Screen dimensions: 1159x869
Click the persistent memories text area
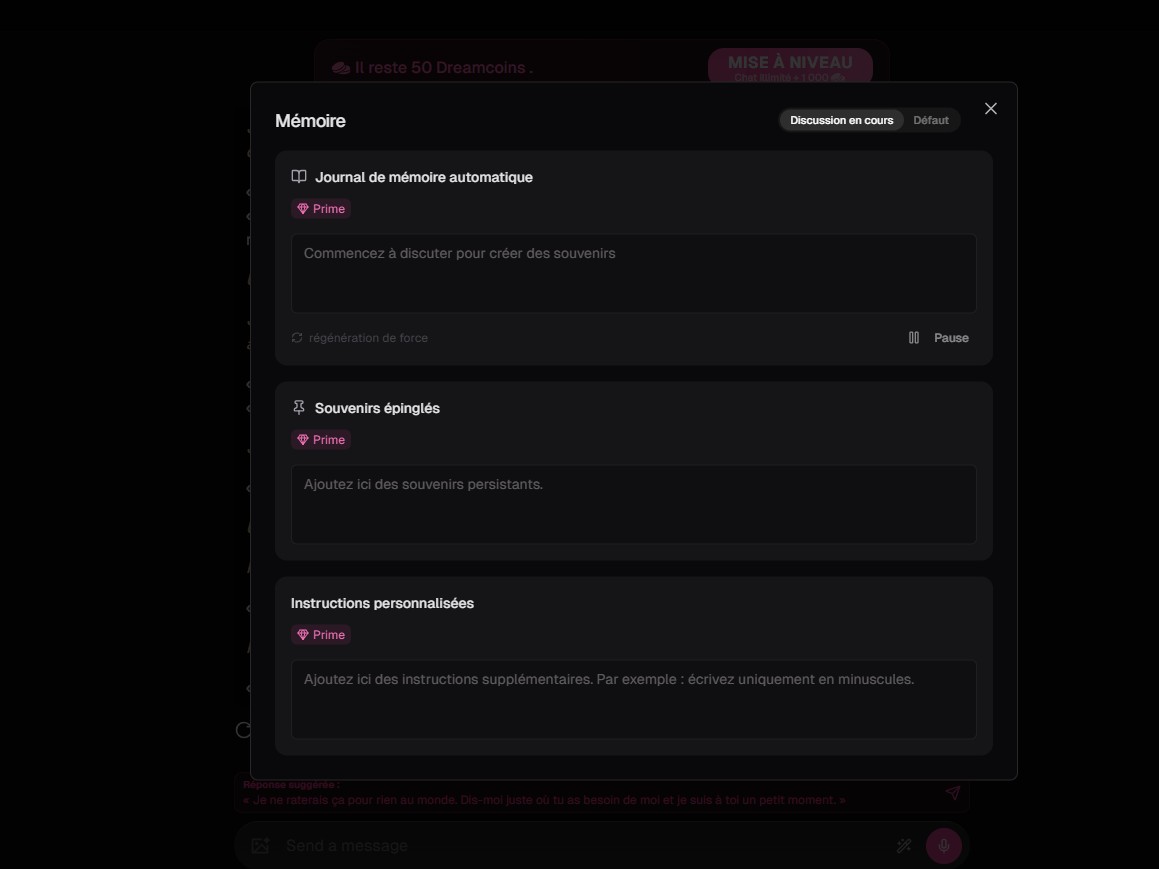(634, 504)
